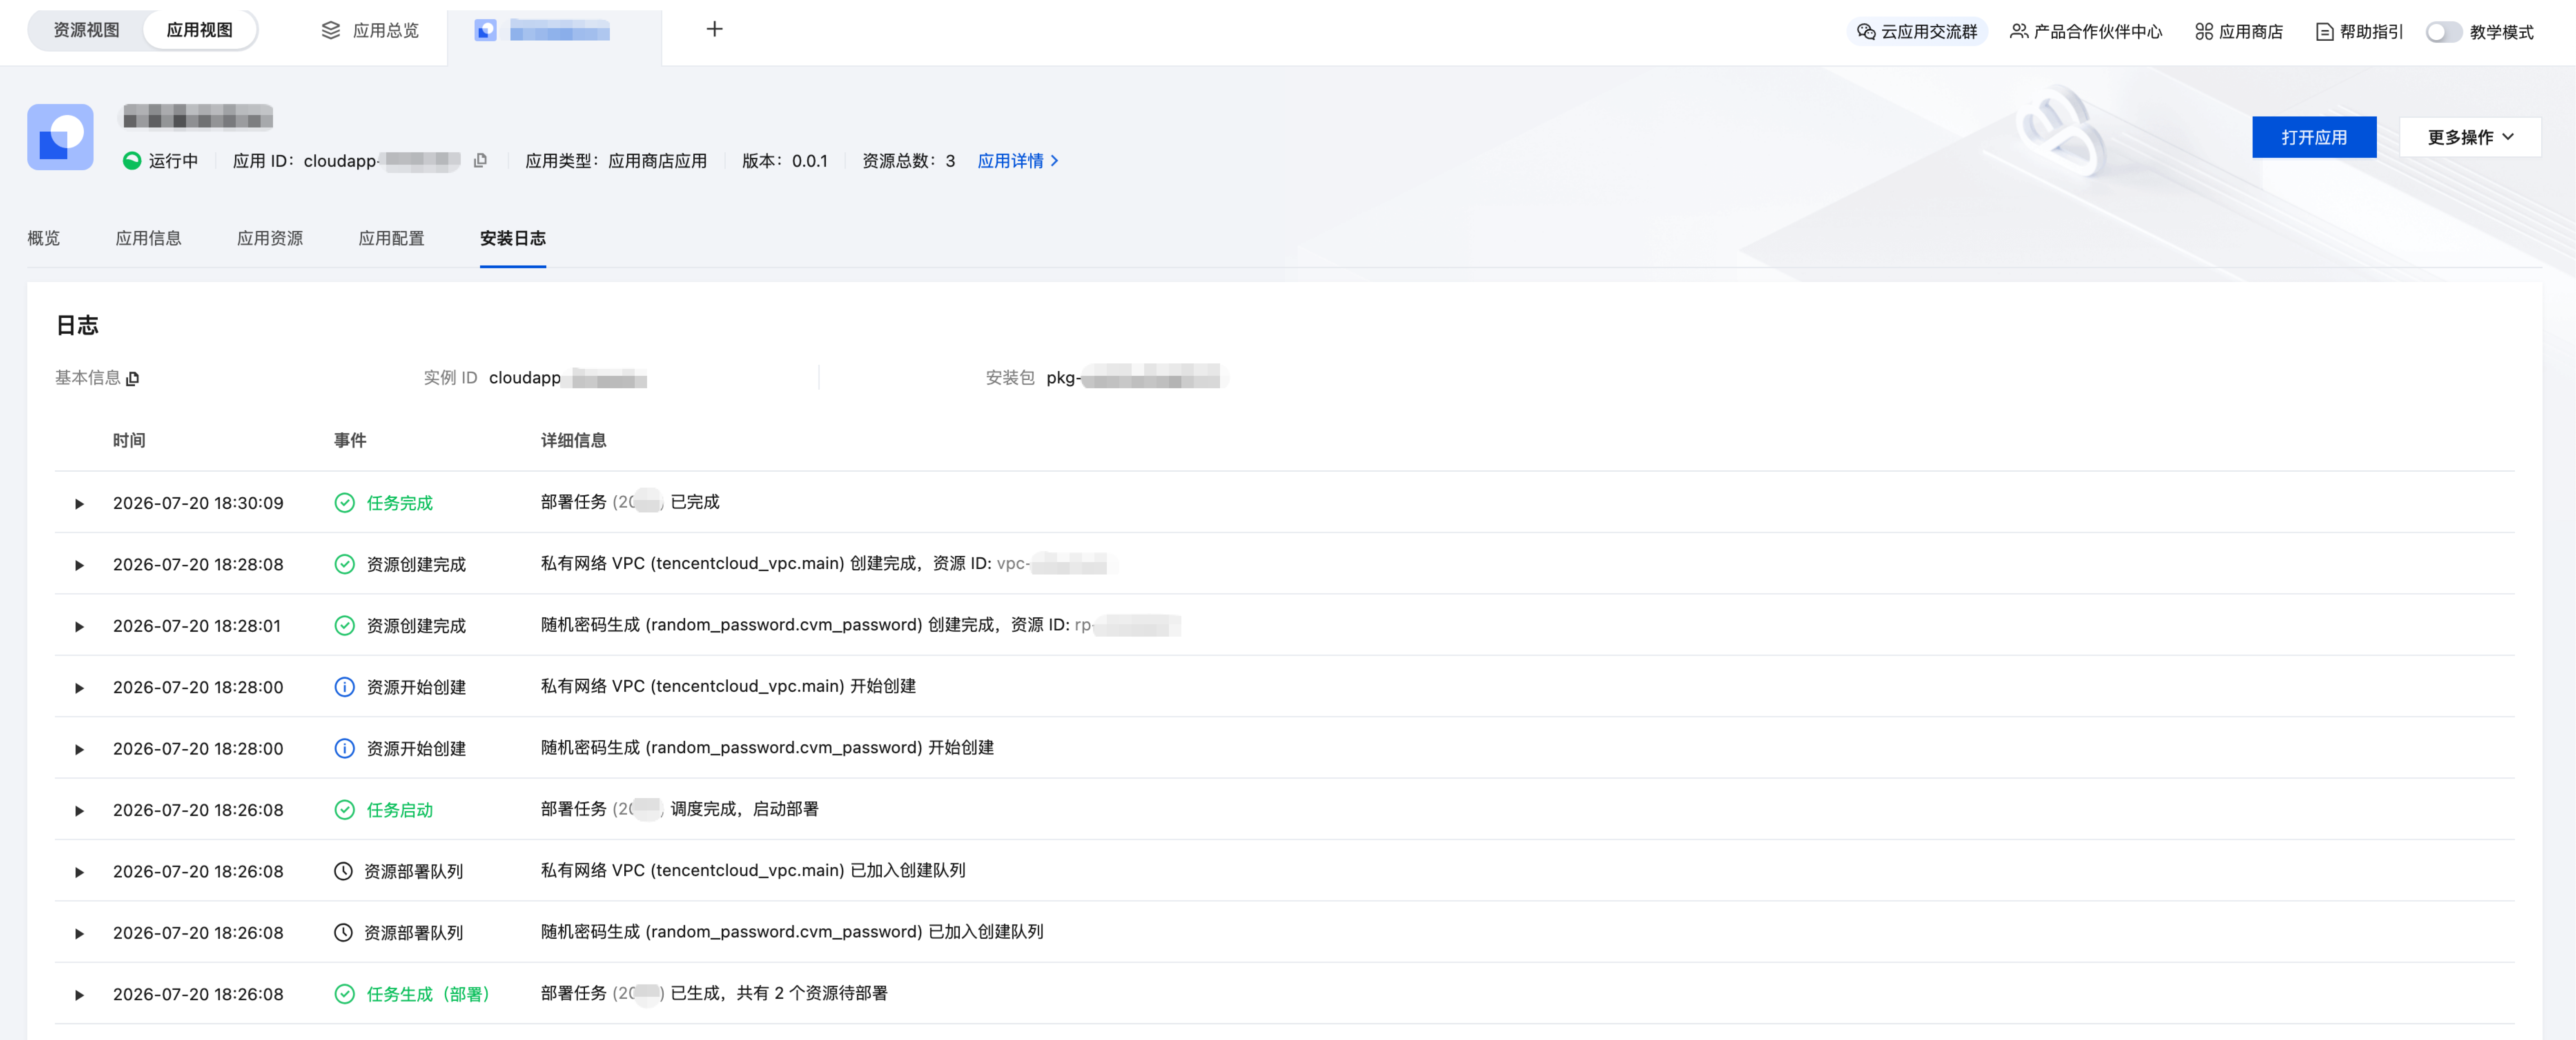The height and width of the screenshot is (1040, 2576).
Task: Expand the random_password 创建完成 log row
Action: [79, 627]
